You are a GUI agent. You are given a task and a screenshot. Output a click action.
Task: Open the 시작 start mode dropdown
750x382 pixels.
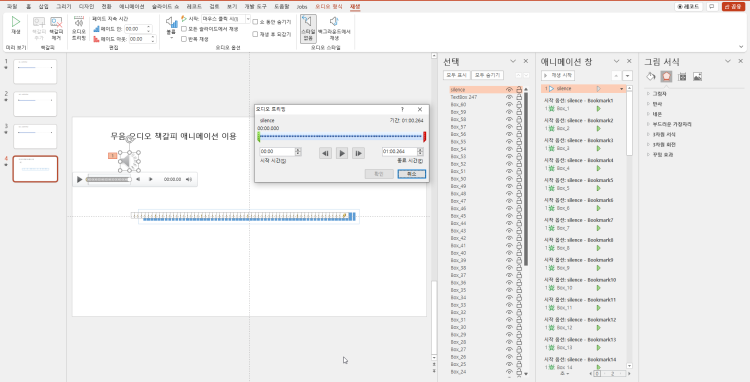point(248,19)
